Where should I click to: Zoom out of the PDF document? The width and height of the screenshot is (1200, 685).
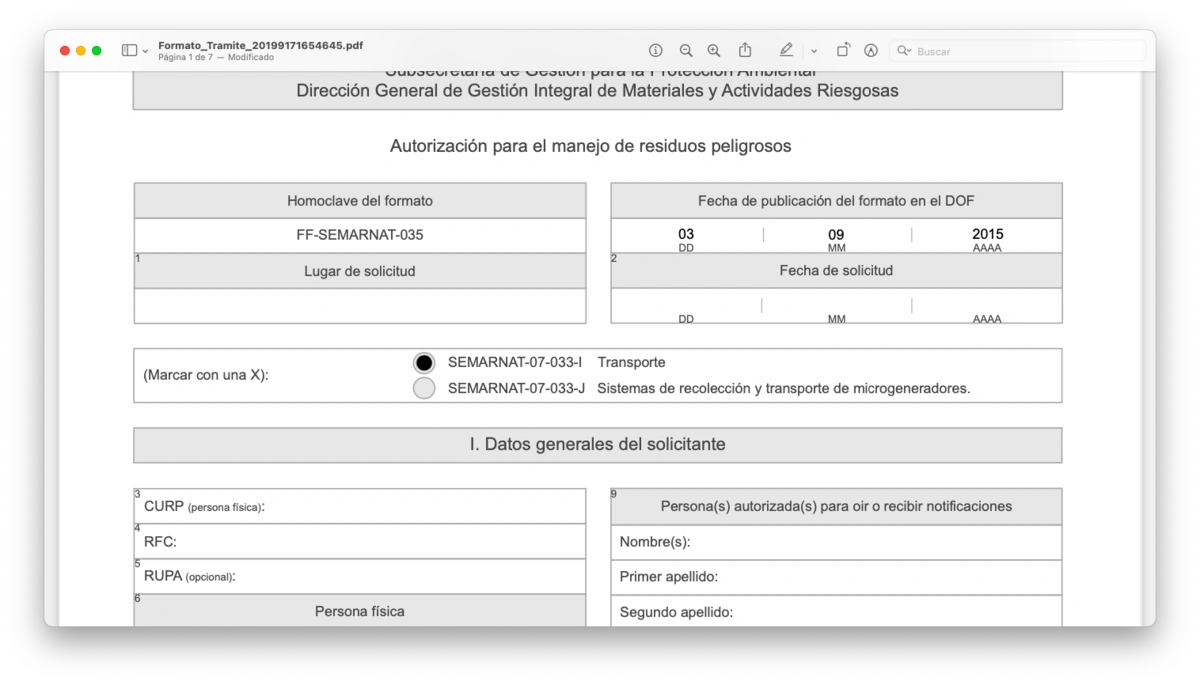pyautogui.click(x=685, y=50)
